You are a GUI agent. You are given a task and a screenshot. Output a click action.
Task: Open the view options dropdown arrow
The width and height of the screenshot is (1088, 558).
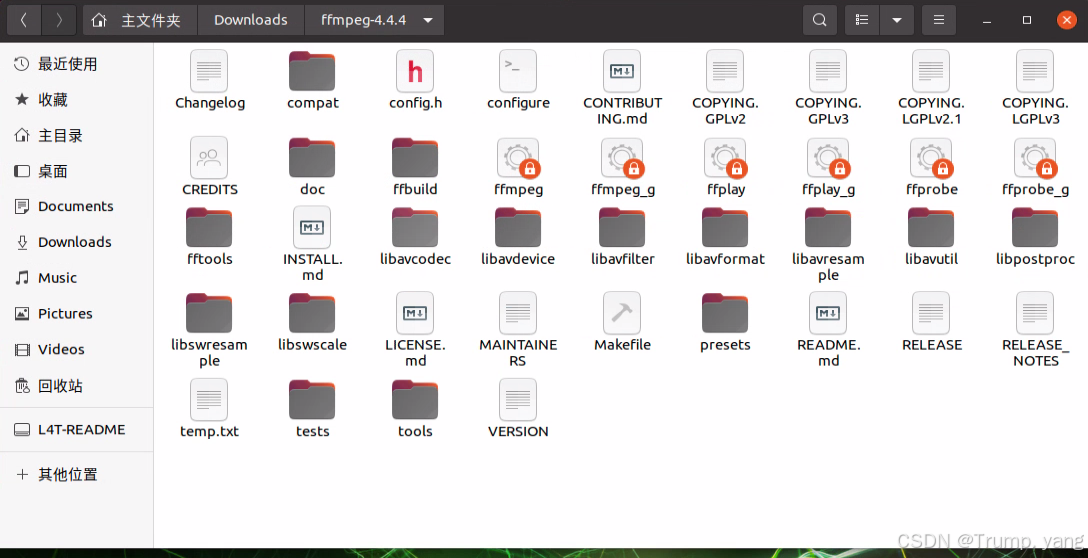point(896,20)
